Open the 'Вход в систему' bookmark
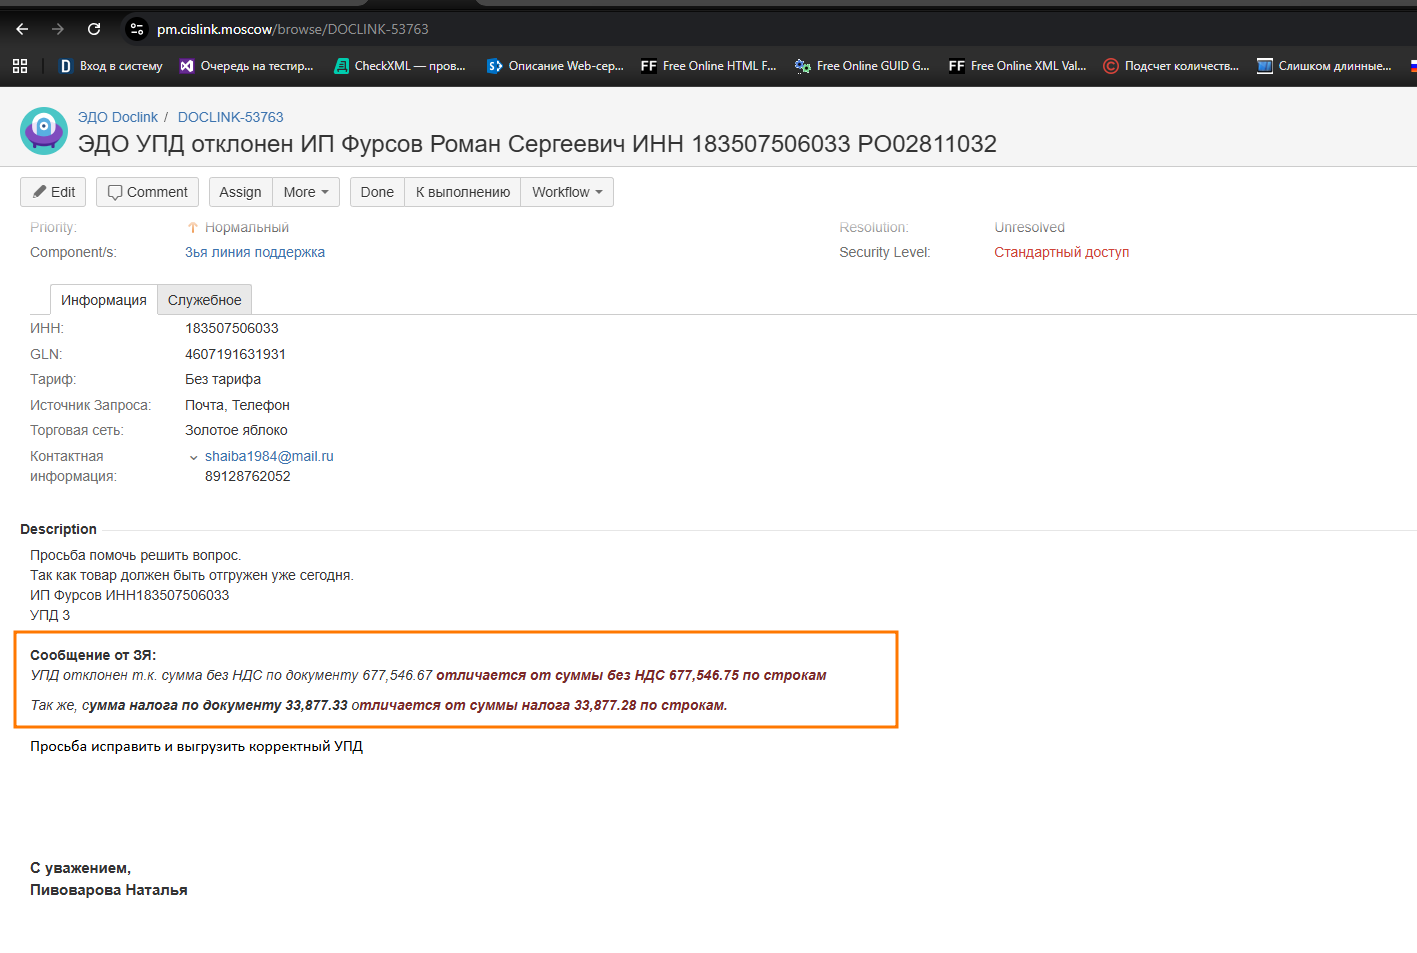1417x953 pixels. click(x=110, y=66)
